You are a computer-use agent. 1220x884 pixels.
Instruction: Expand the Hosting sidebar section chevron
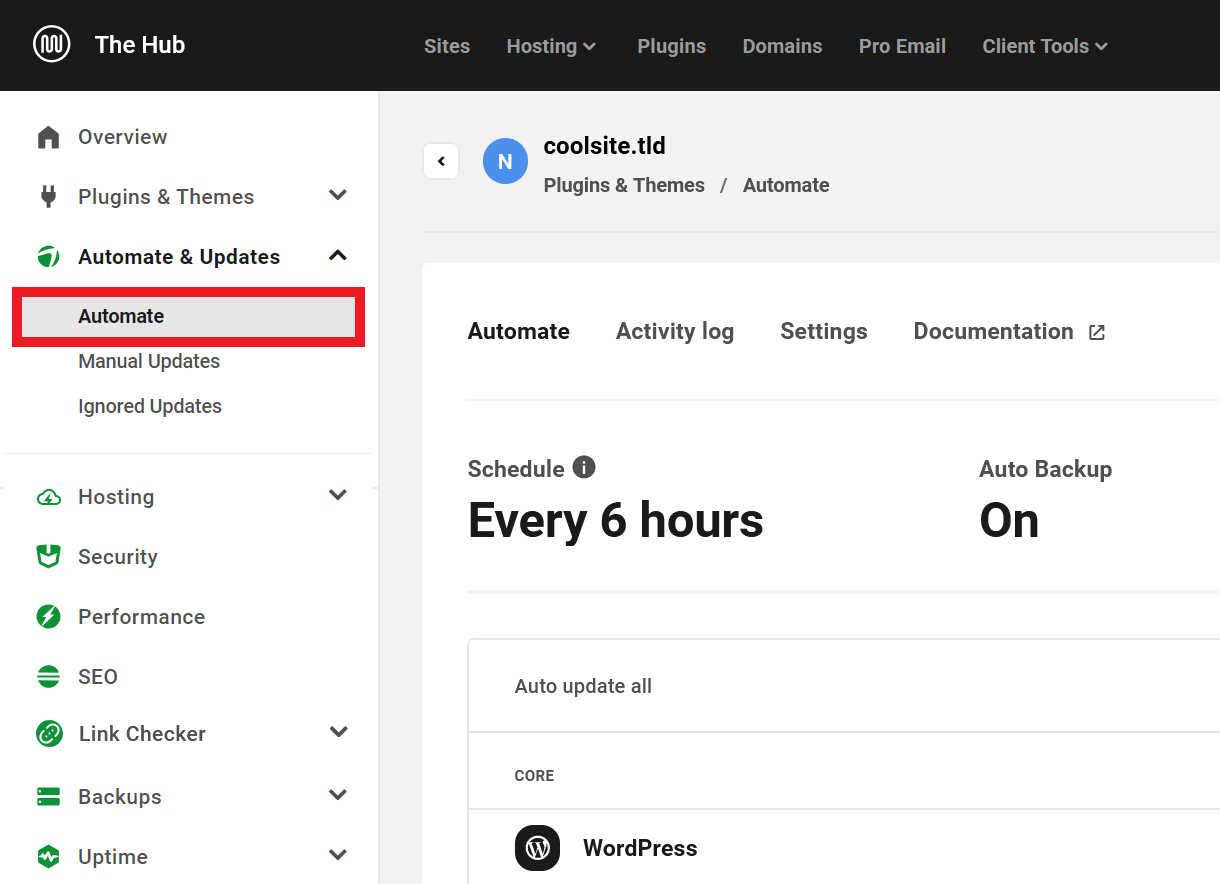(x=338, y=495)
